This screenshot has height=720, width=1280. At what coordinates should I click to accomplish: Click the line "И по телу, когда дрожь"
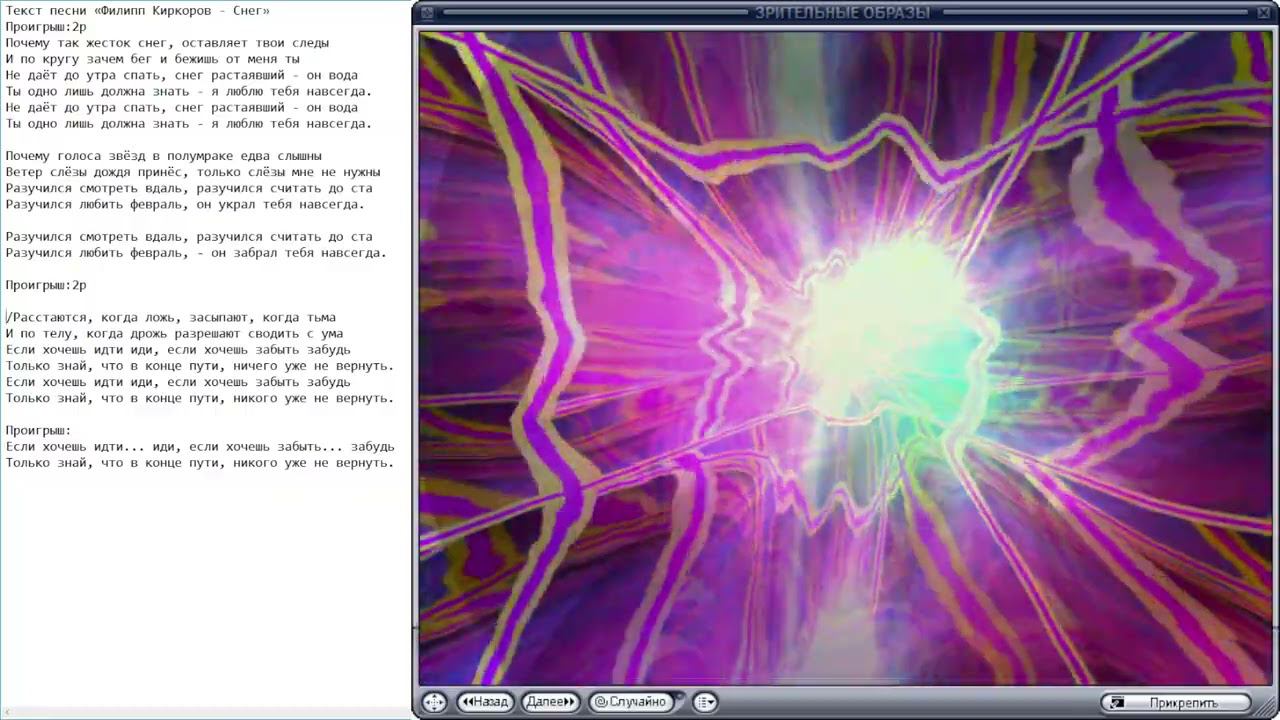(x=174, y=333)
